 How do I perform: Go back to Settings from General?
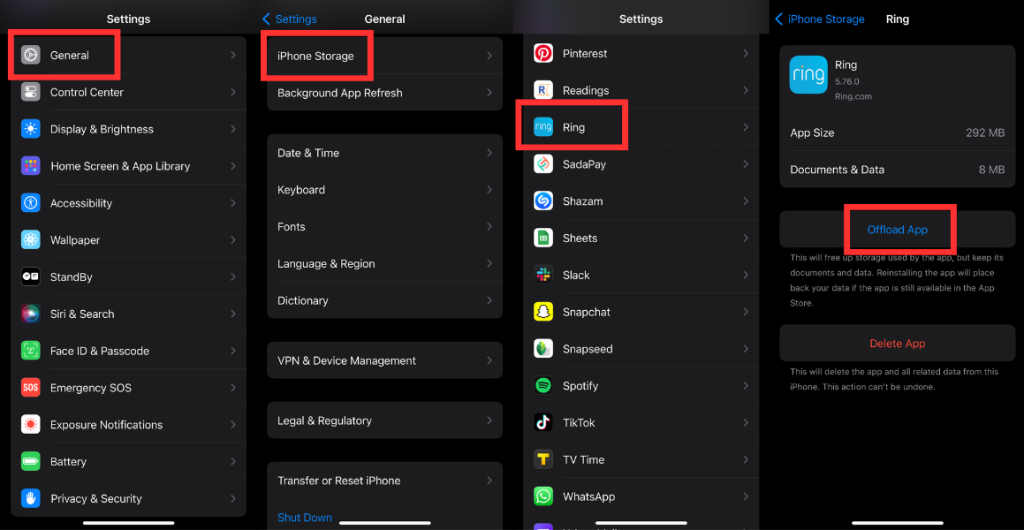click(290, 19)
